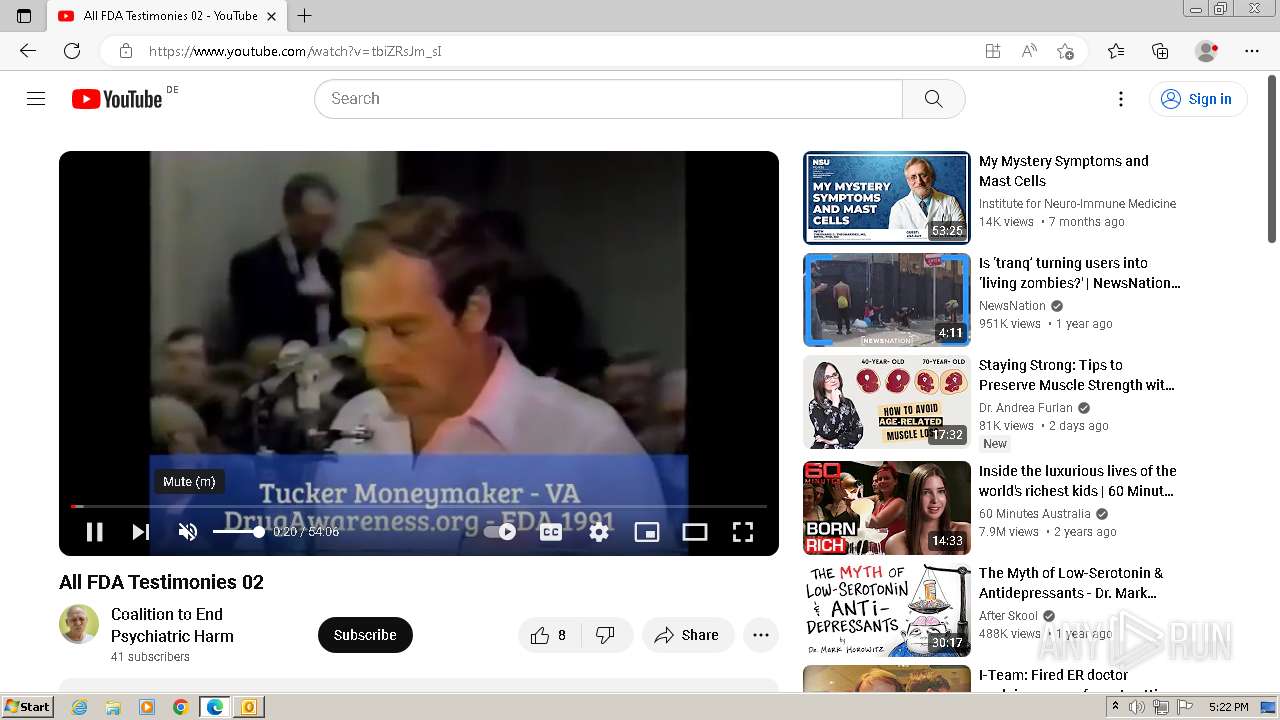
Task: Open Edge settings and more menu
Action: pyautogui.click(x=1252, y=51)
